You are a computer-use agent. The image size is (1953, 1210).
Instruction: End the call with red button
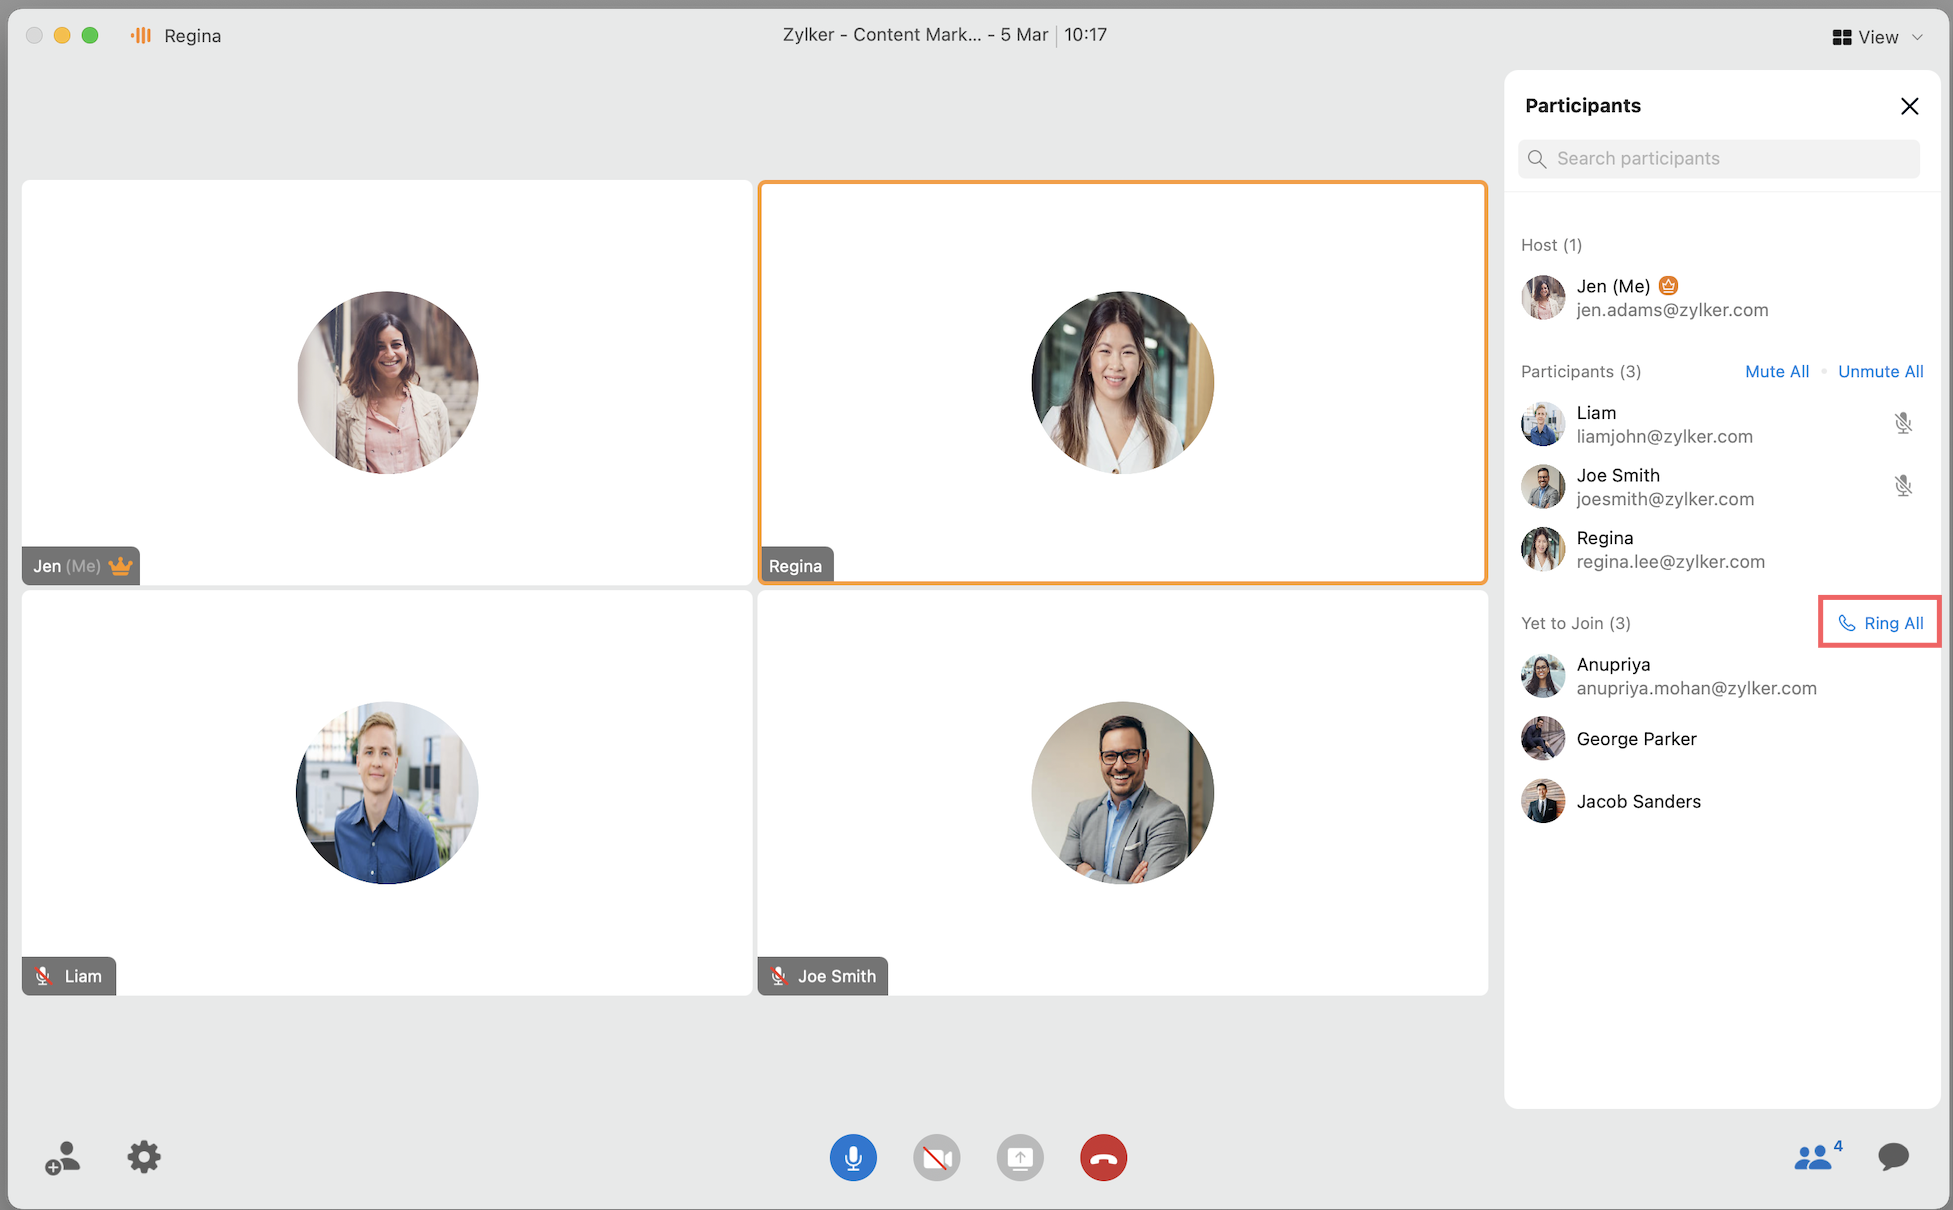point(1103,1158)
